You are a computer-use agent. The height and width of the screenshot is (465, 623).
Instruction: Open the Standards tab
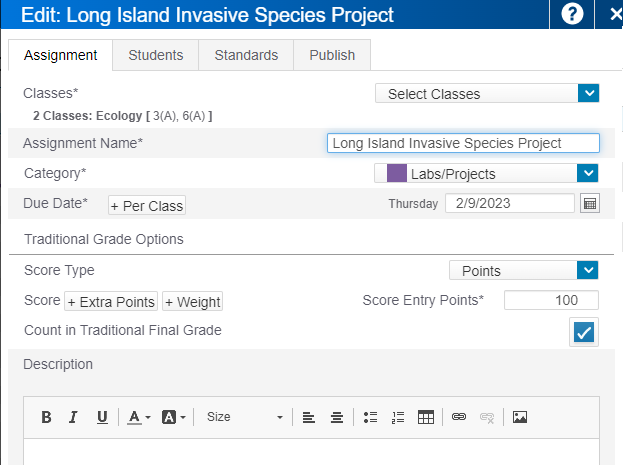(x=246, y=55)
